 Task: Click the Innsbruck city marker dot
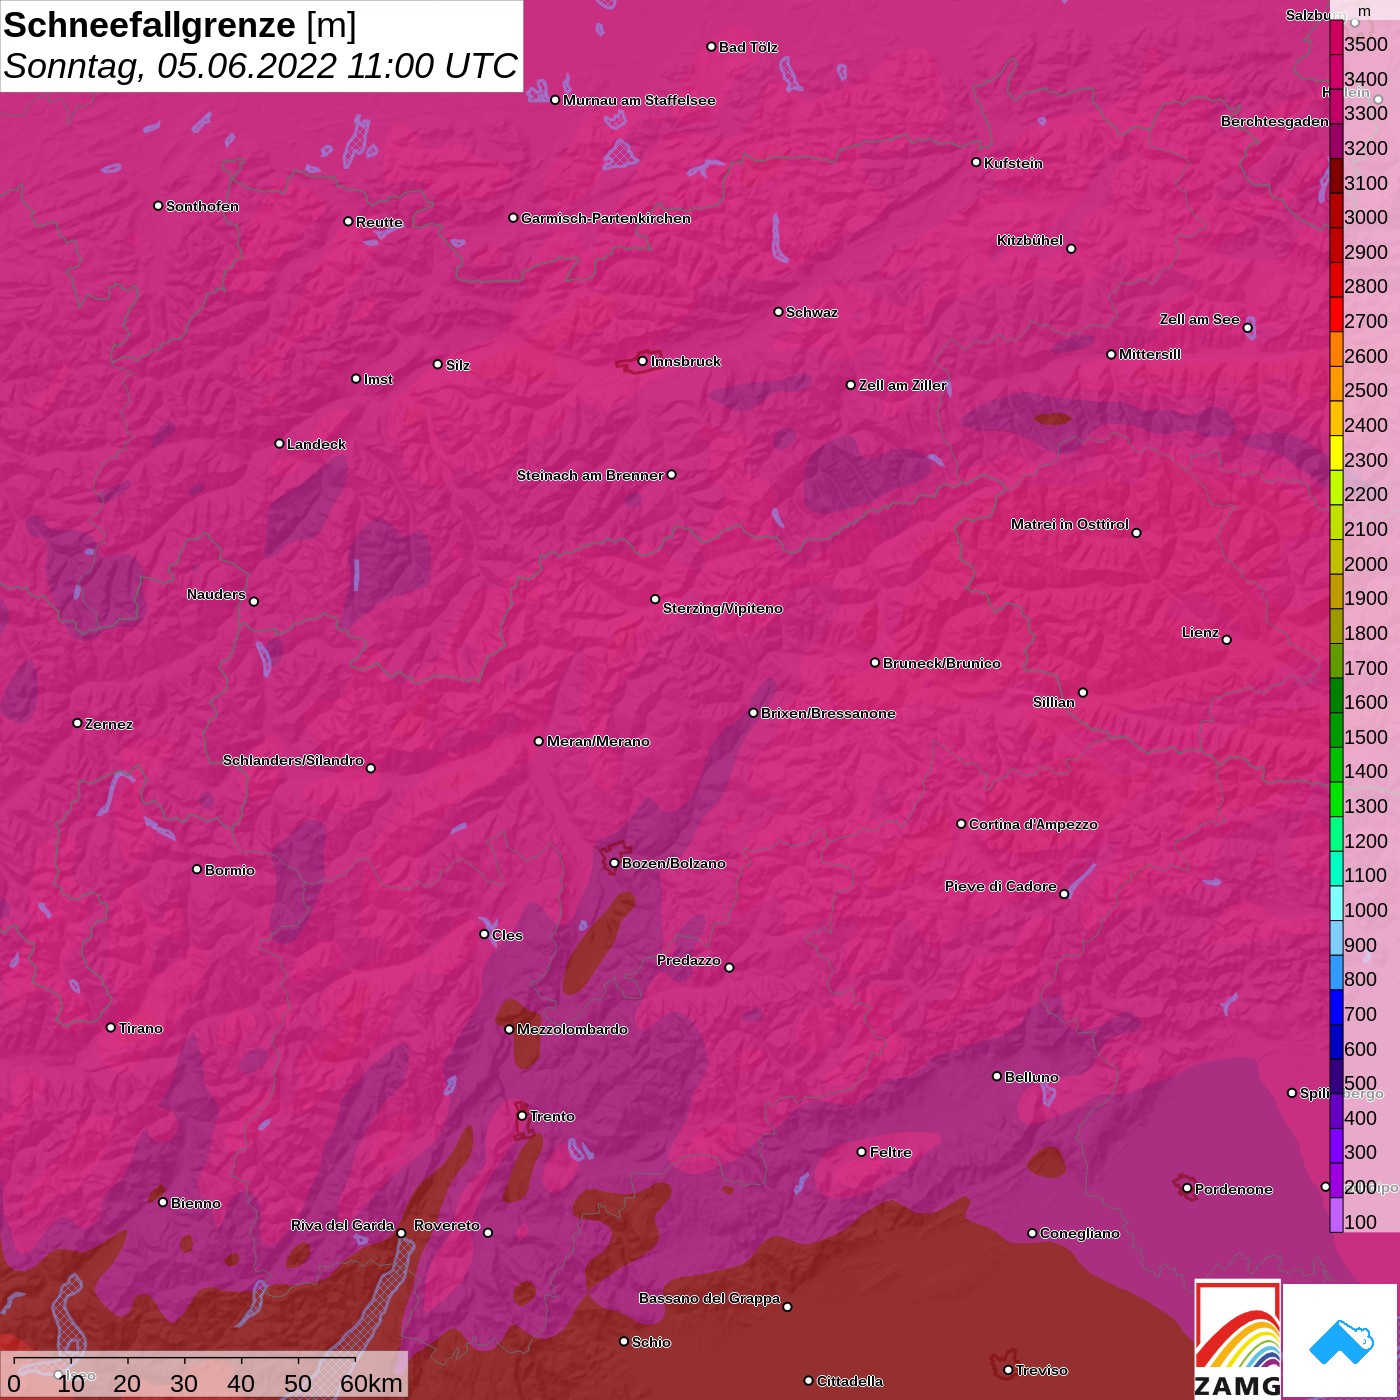(x=643, y=361)
